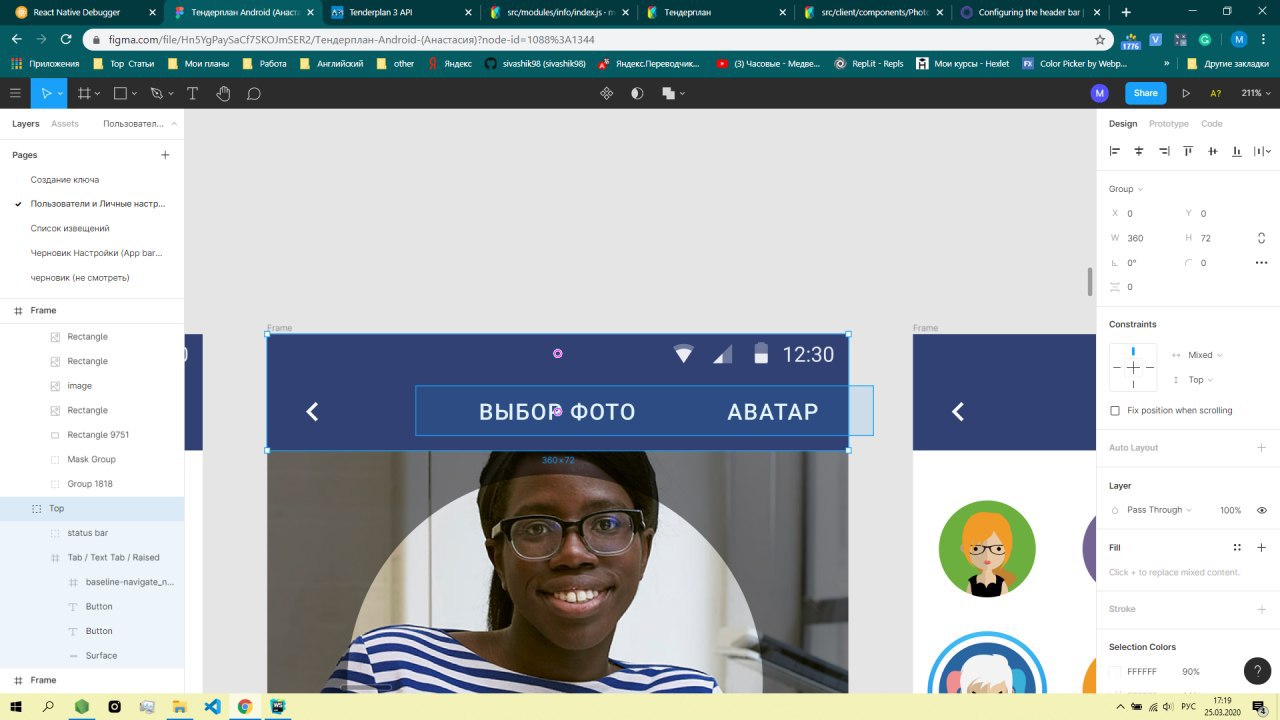Open the React Native Debugger browser tab

pyautogui.click(x=84, y=12)
